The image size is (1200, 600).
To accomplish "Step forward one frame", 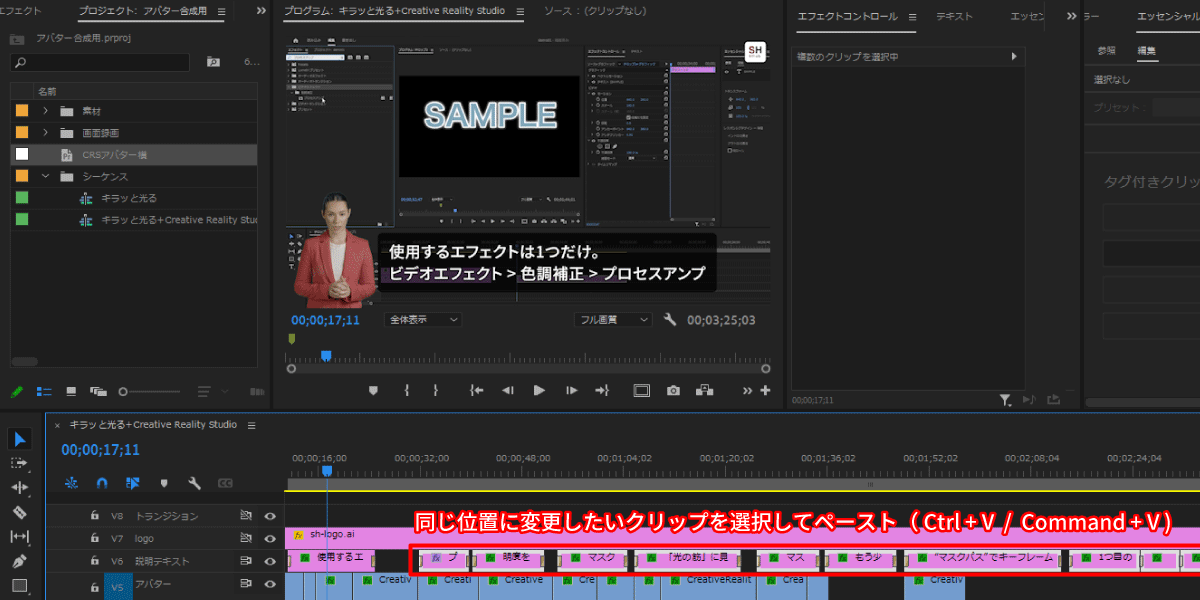I will [571, 390].
